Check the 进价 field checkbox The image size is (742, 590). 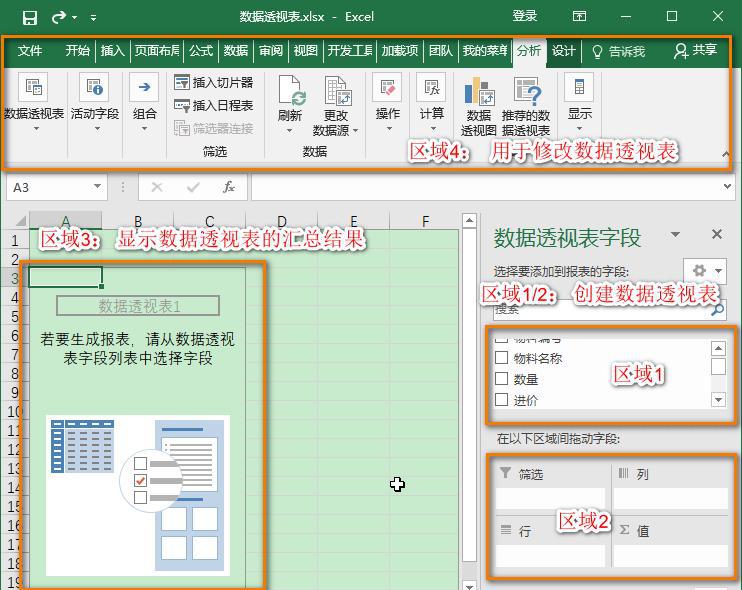pyautogui.click(x=501, y=399)
